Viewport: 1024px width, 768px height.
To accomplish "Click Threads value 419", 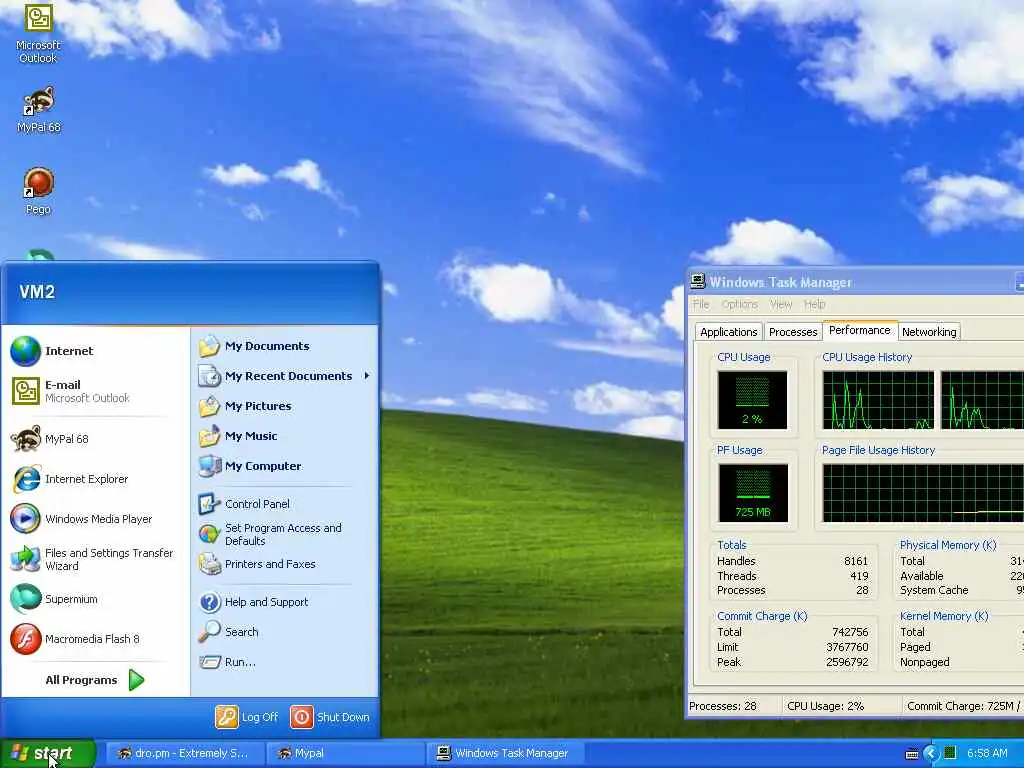I will [859, 576].
